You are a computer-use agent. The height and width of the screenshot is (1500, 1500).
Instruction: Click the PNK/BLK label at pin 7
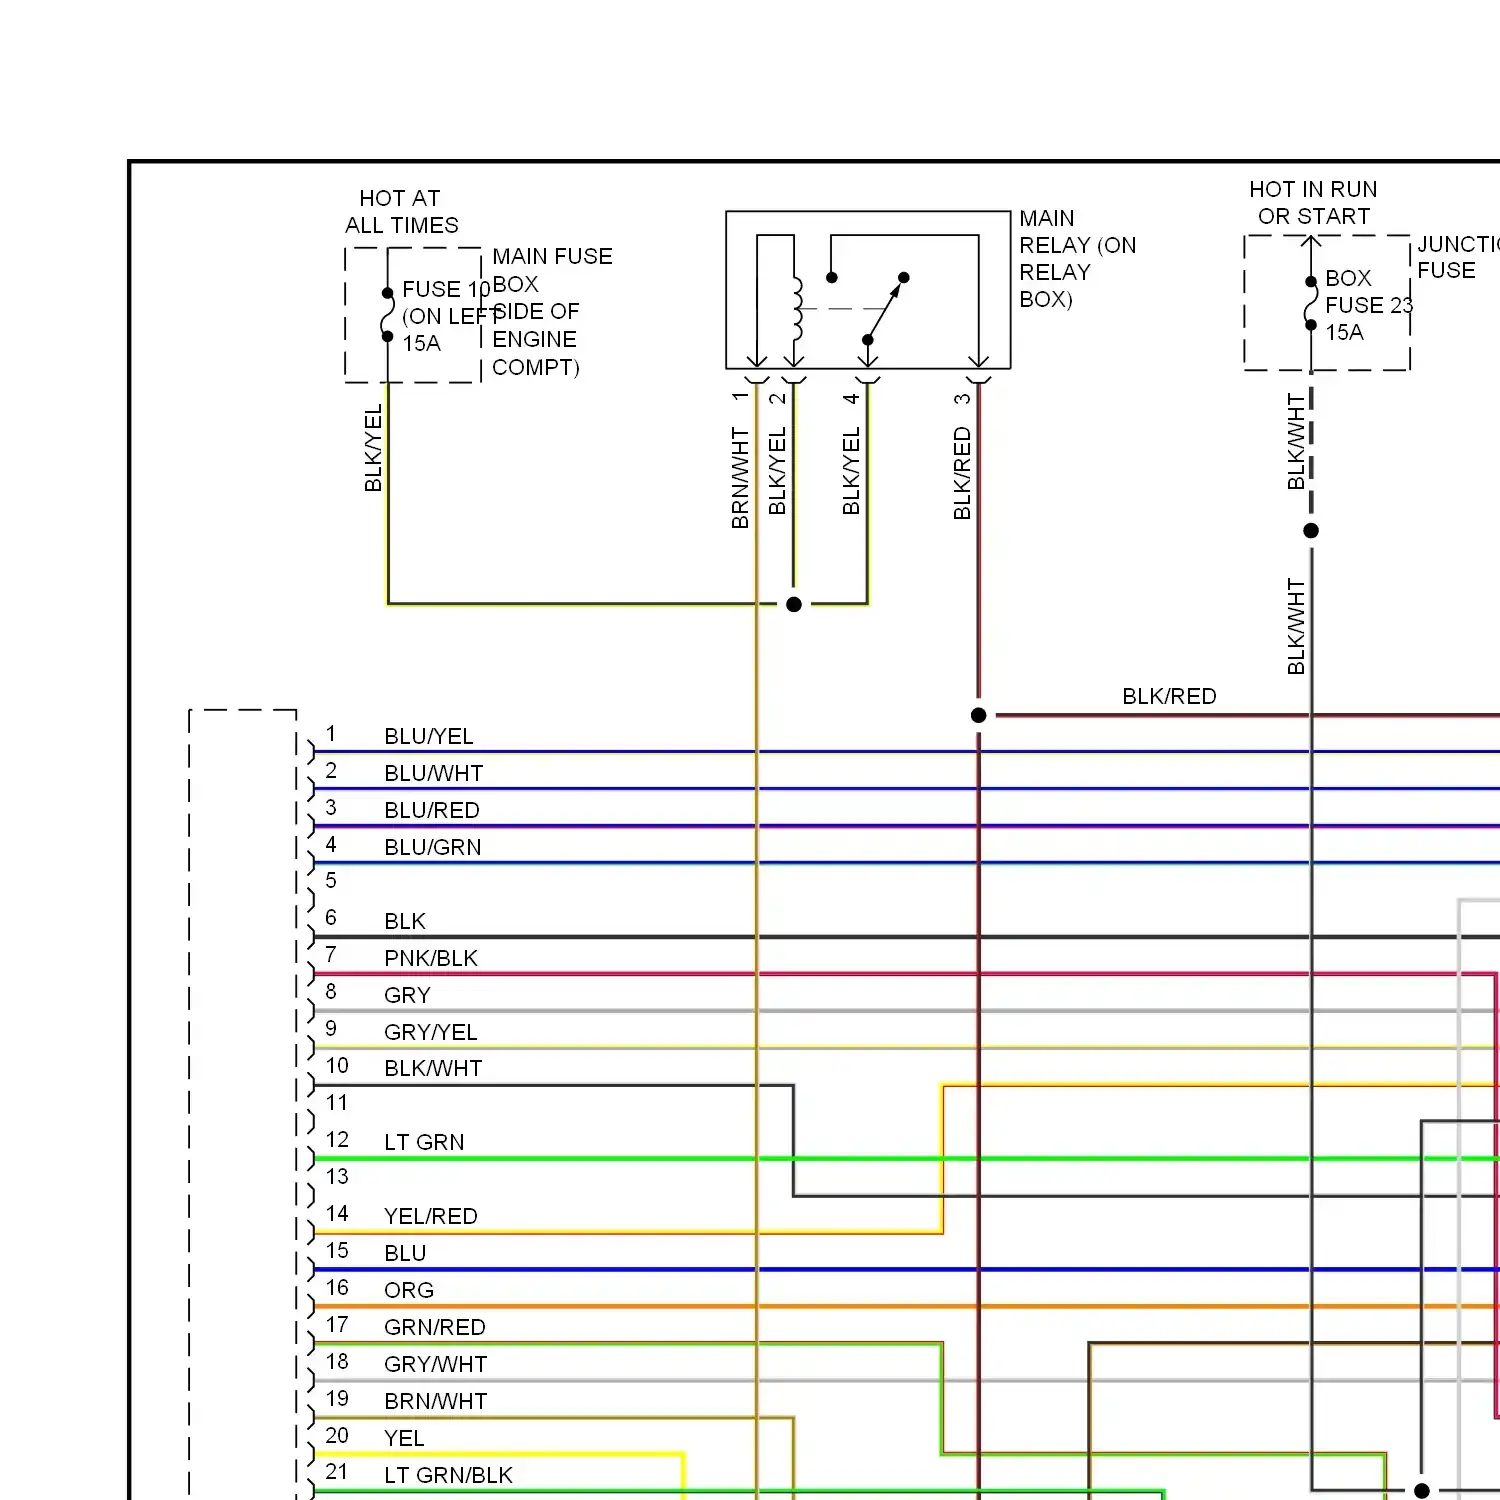click(x=431, y=958)
